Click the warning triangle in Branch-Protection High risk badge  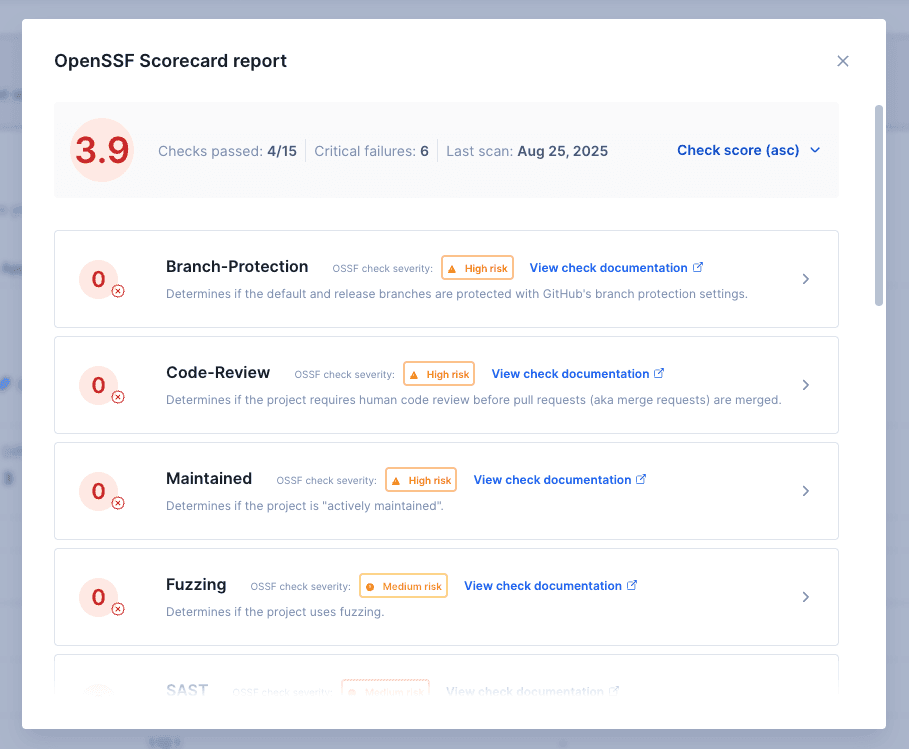coord(454,267)
